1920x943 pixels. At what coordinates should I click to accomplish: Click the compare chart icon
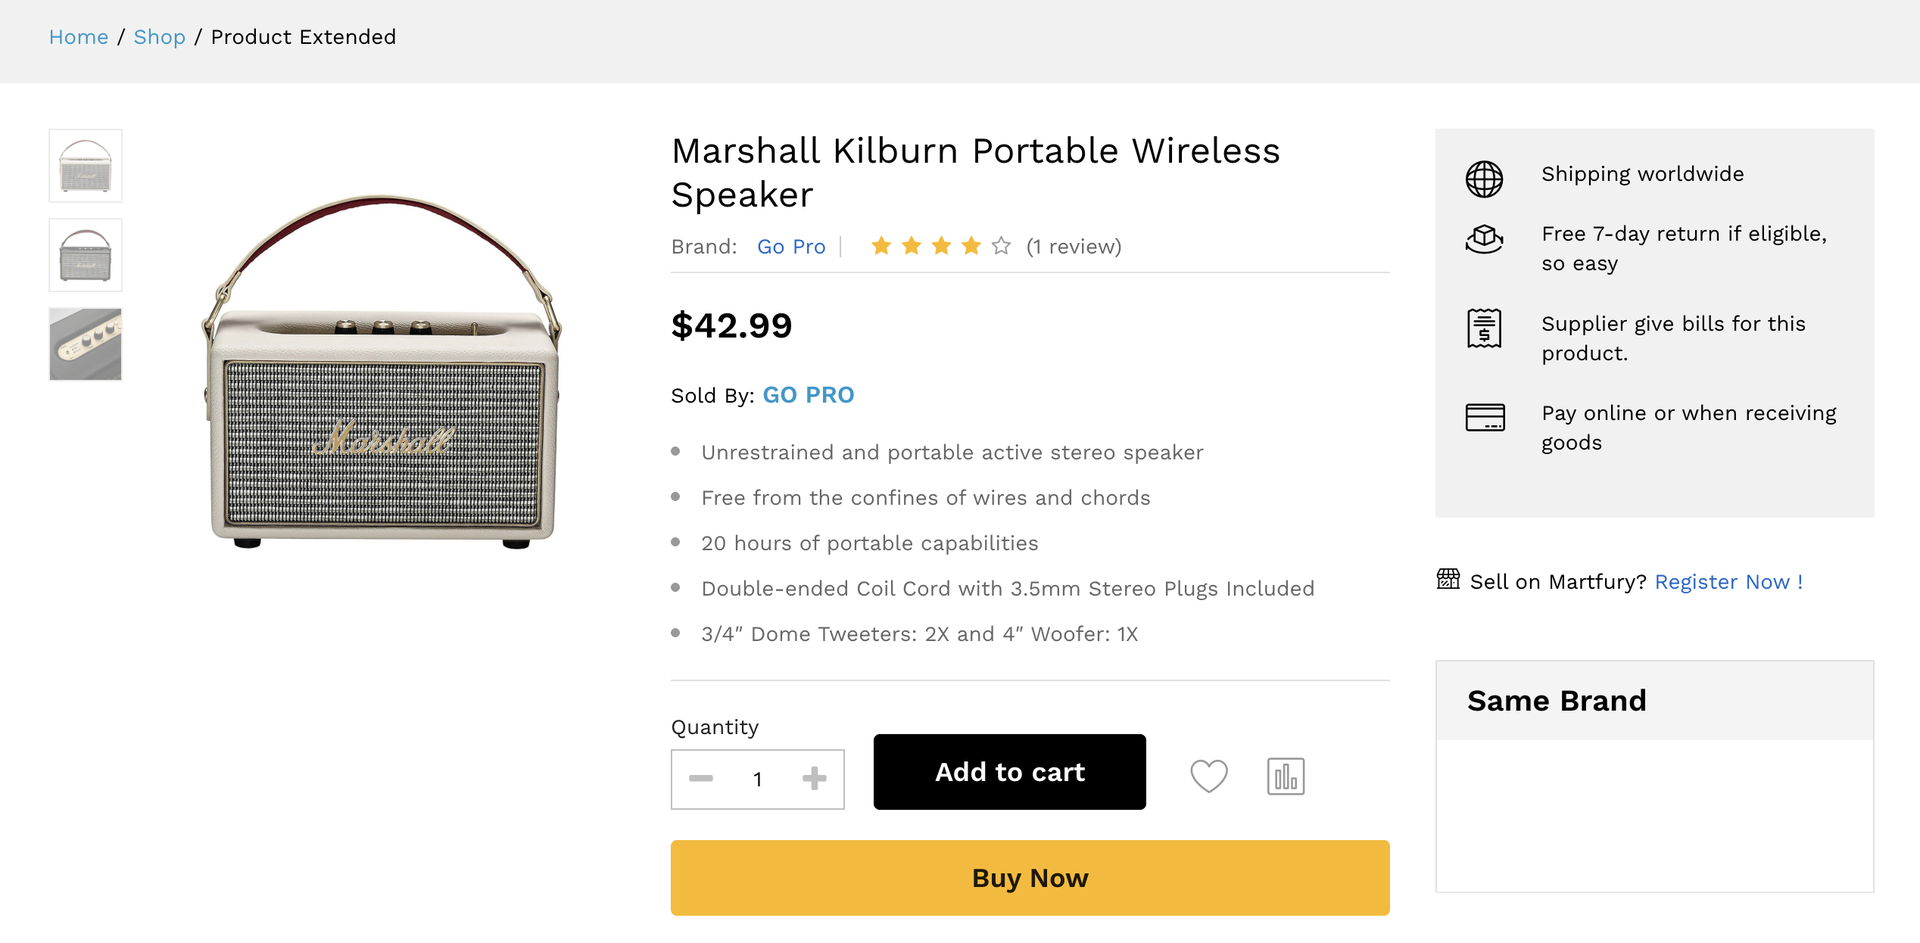click(x=1285, y=776)
